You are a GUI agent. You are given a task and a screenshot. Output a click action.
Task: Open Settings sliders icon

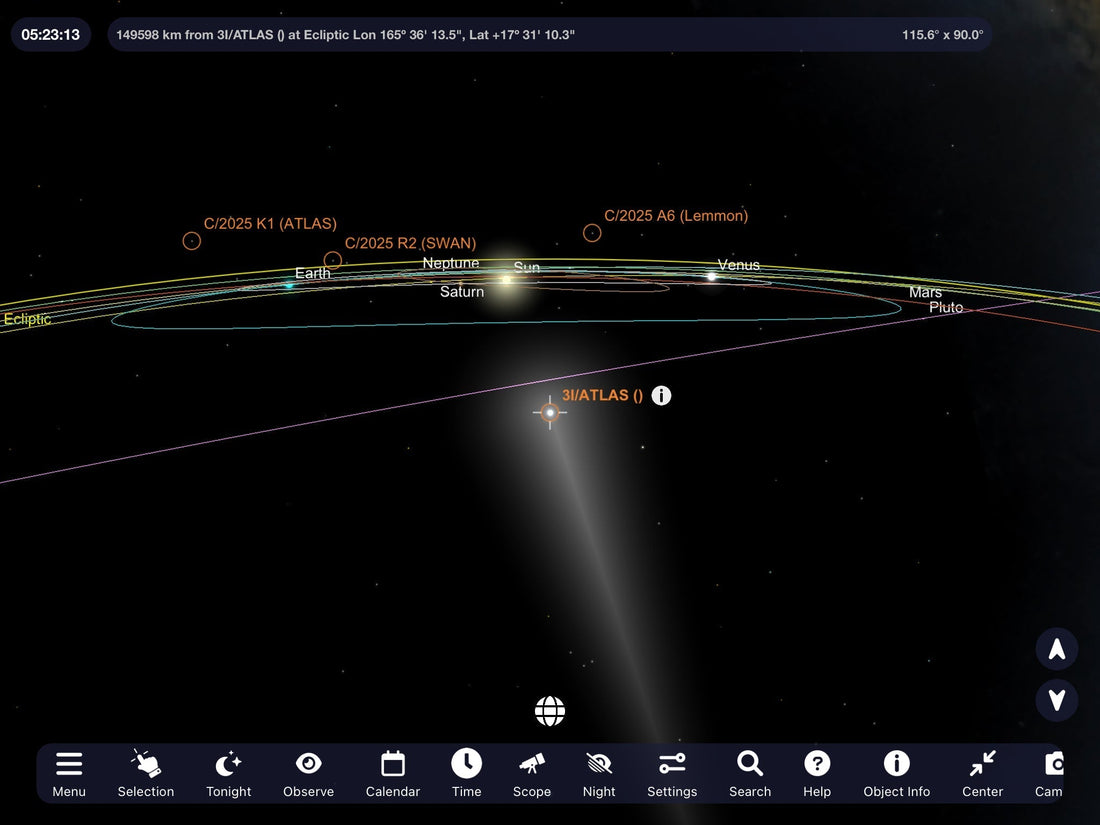point(672,765)
